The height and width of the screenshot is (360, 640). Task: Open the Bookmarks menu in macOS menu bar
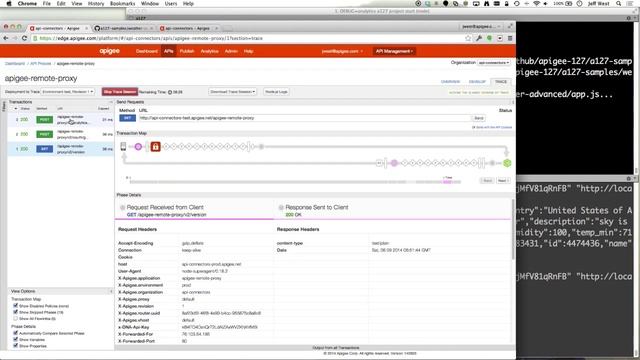[x=122, y=4]
